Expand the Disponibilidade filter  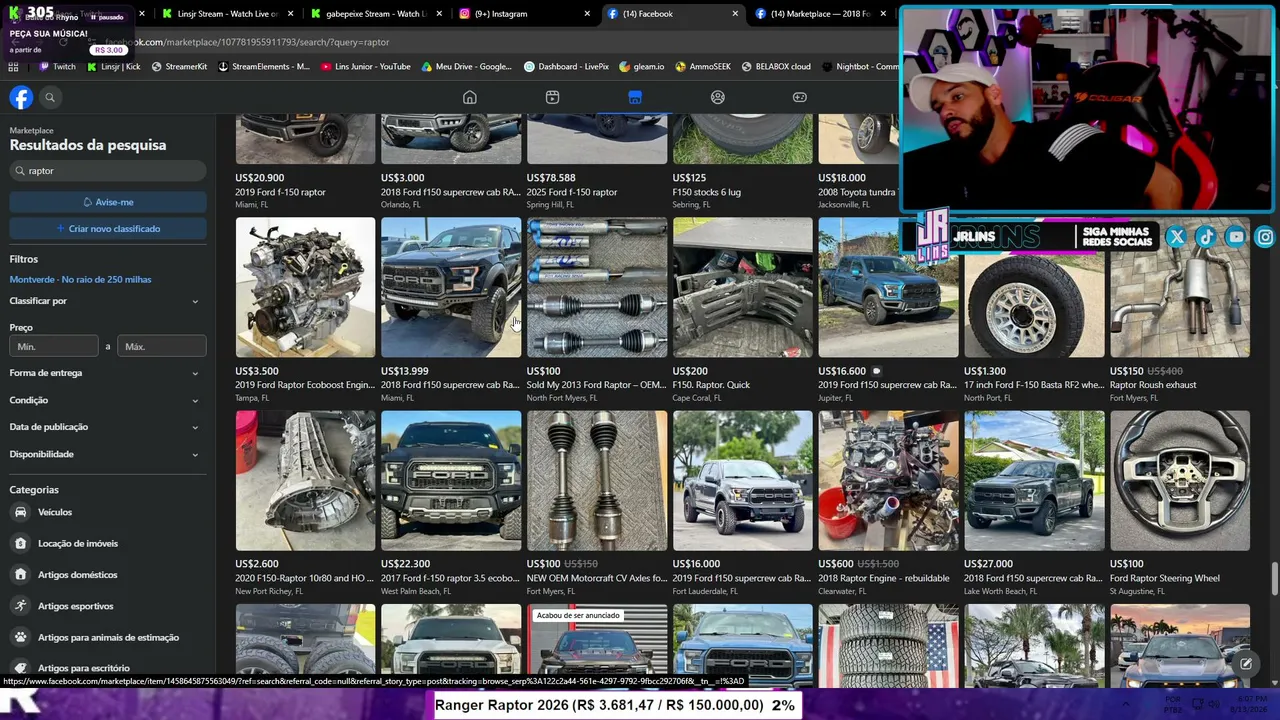[x=104, y=454]
